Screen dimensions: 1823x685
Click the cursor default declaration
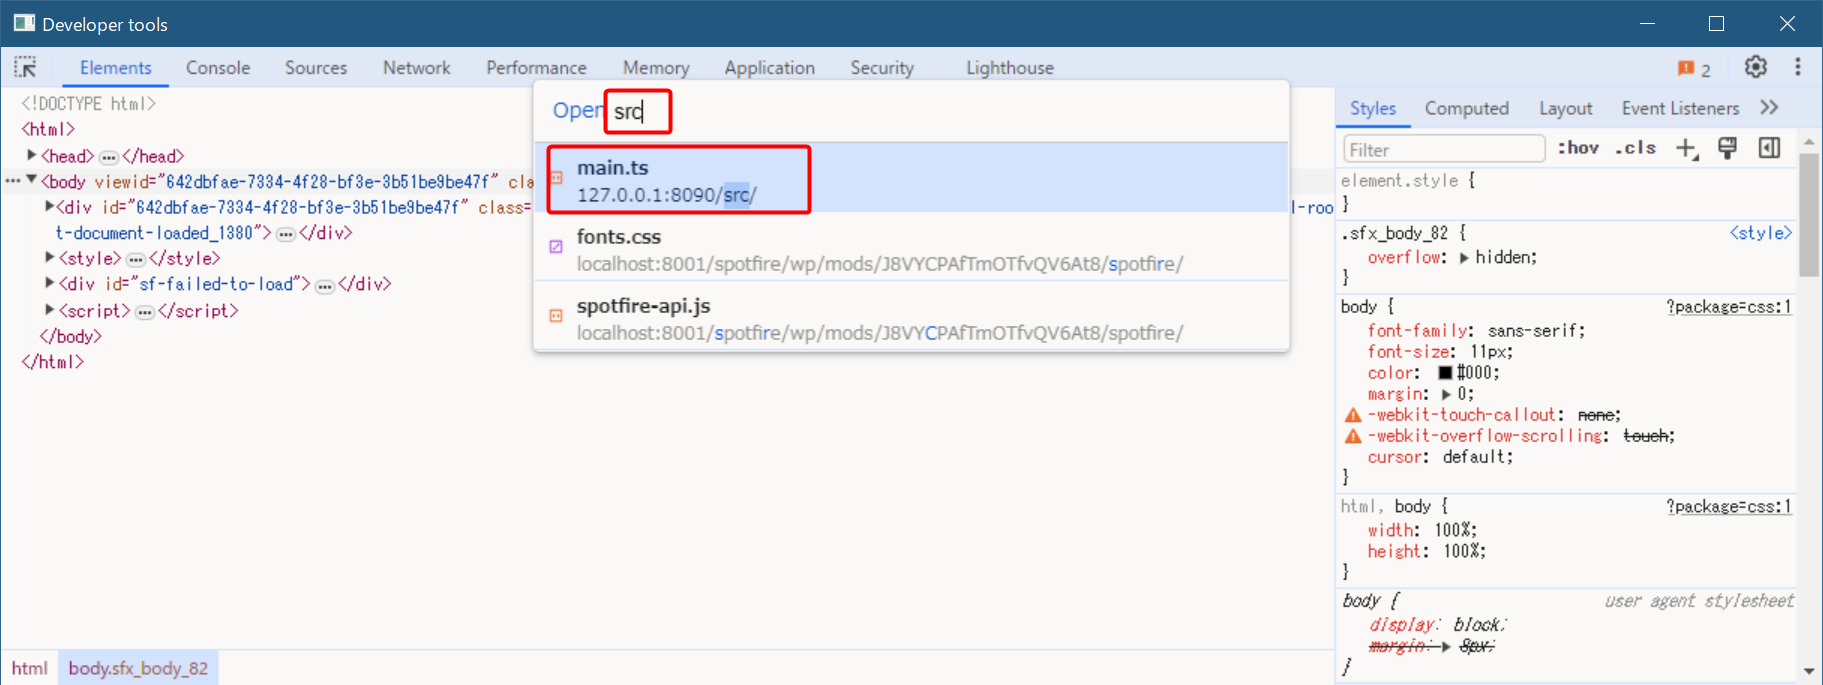click(x=1440, y=457)
